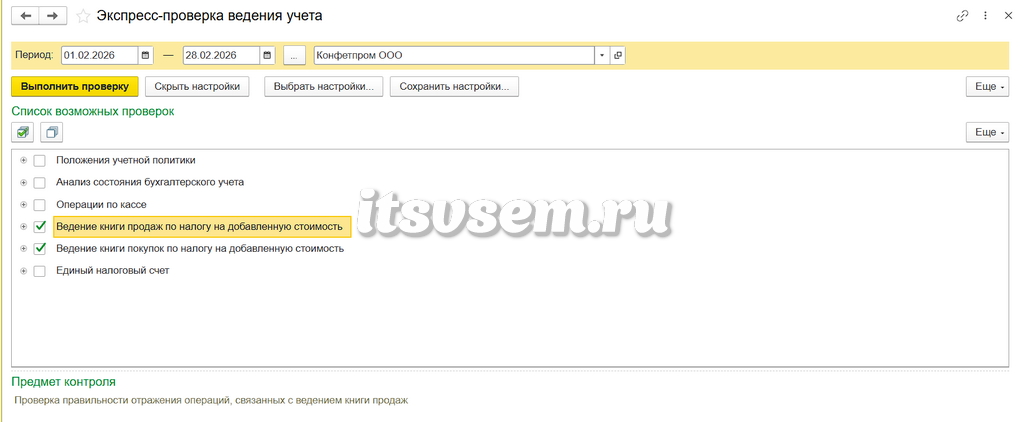Toggle checkbox for Операции по кассе
1024x422 pixels.
[x=40, y=204]
